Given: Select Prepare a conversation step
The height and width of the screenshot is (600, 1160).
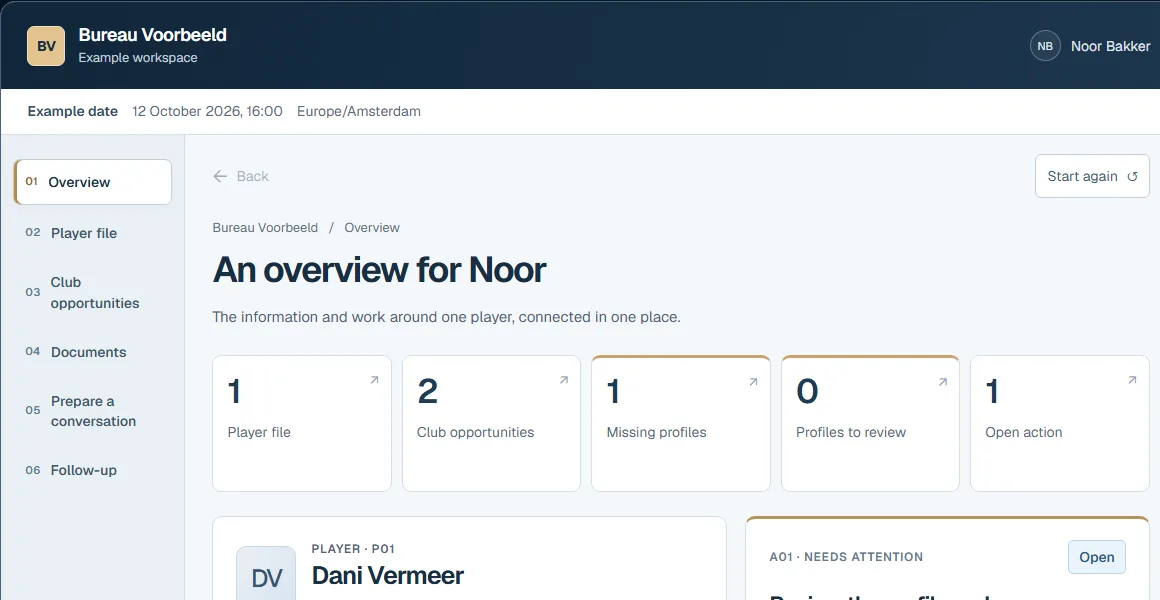Looking at the screenshot, I should click(92, 411).
